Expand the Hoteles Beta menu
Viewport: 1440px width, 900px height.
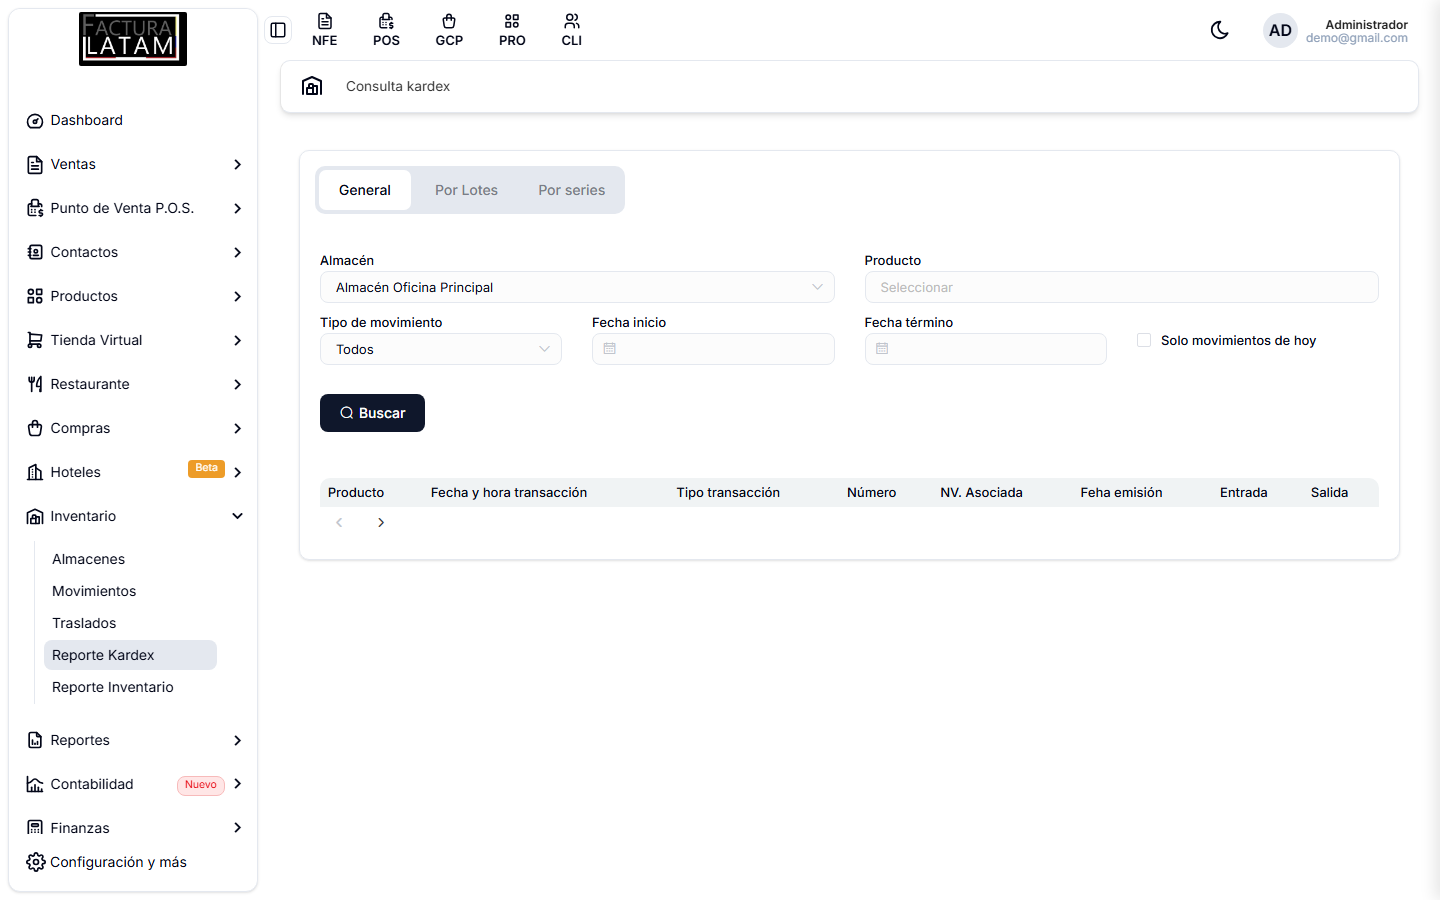133,472
